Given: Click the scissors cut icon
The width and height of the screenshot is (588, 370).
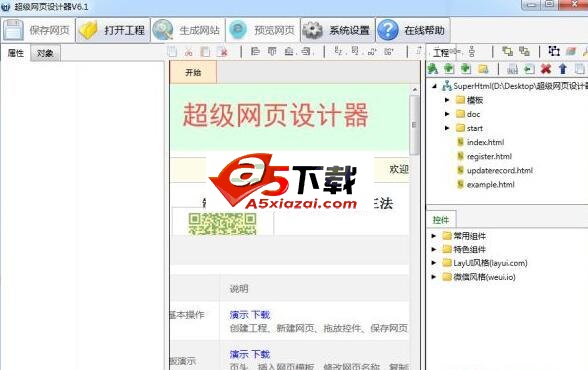Looking at the screenshot, I should [188, 52].
